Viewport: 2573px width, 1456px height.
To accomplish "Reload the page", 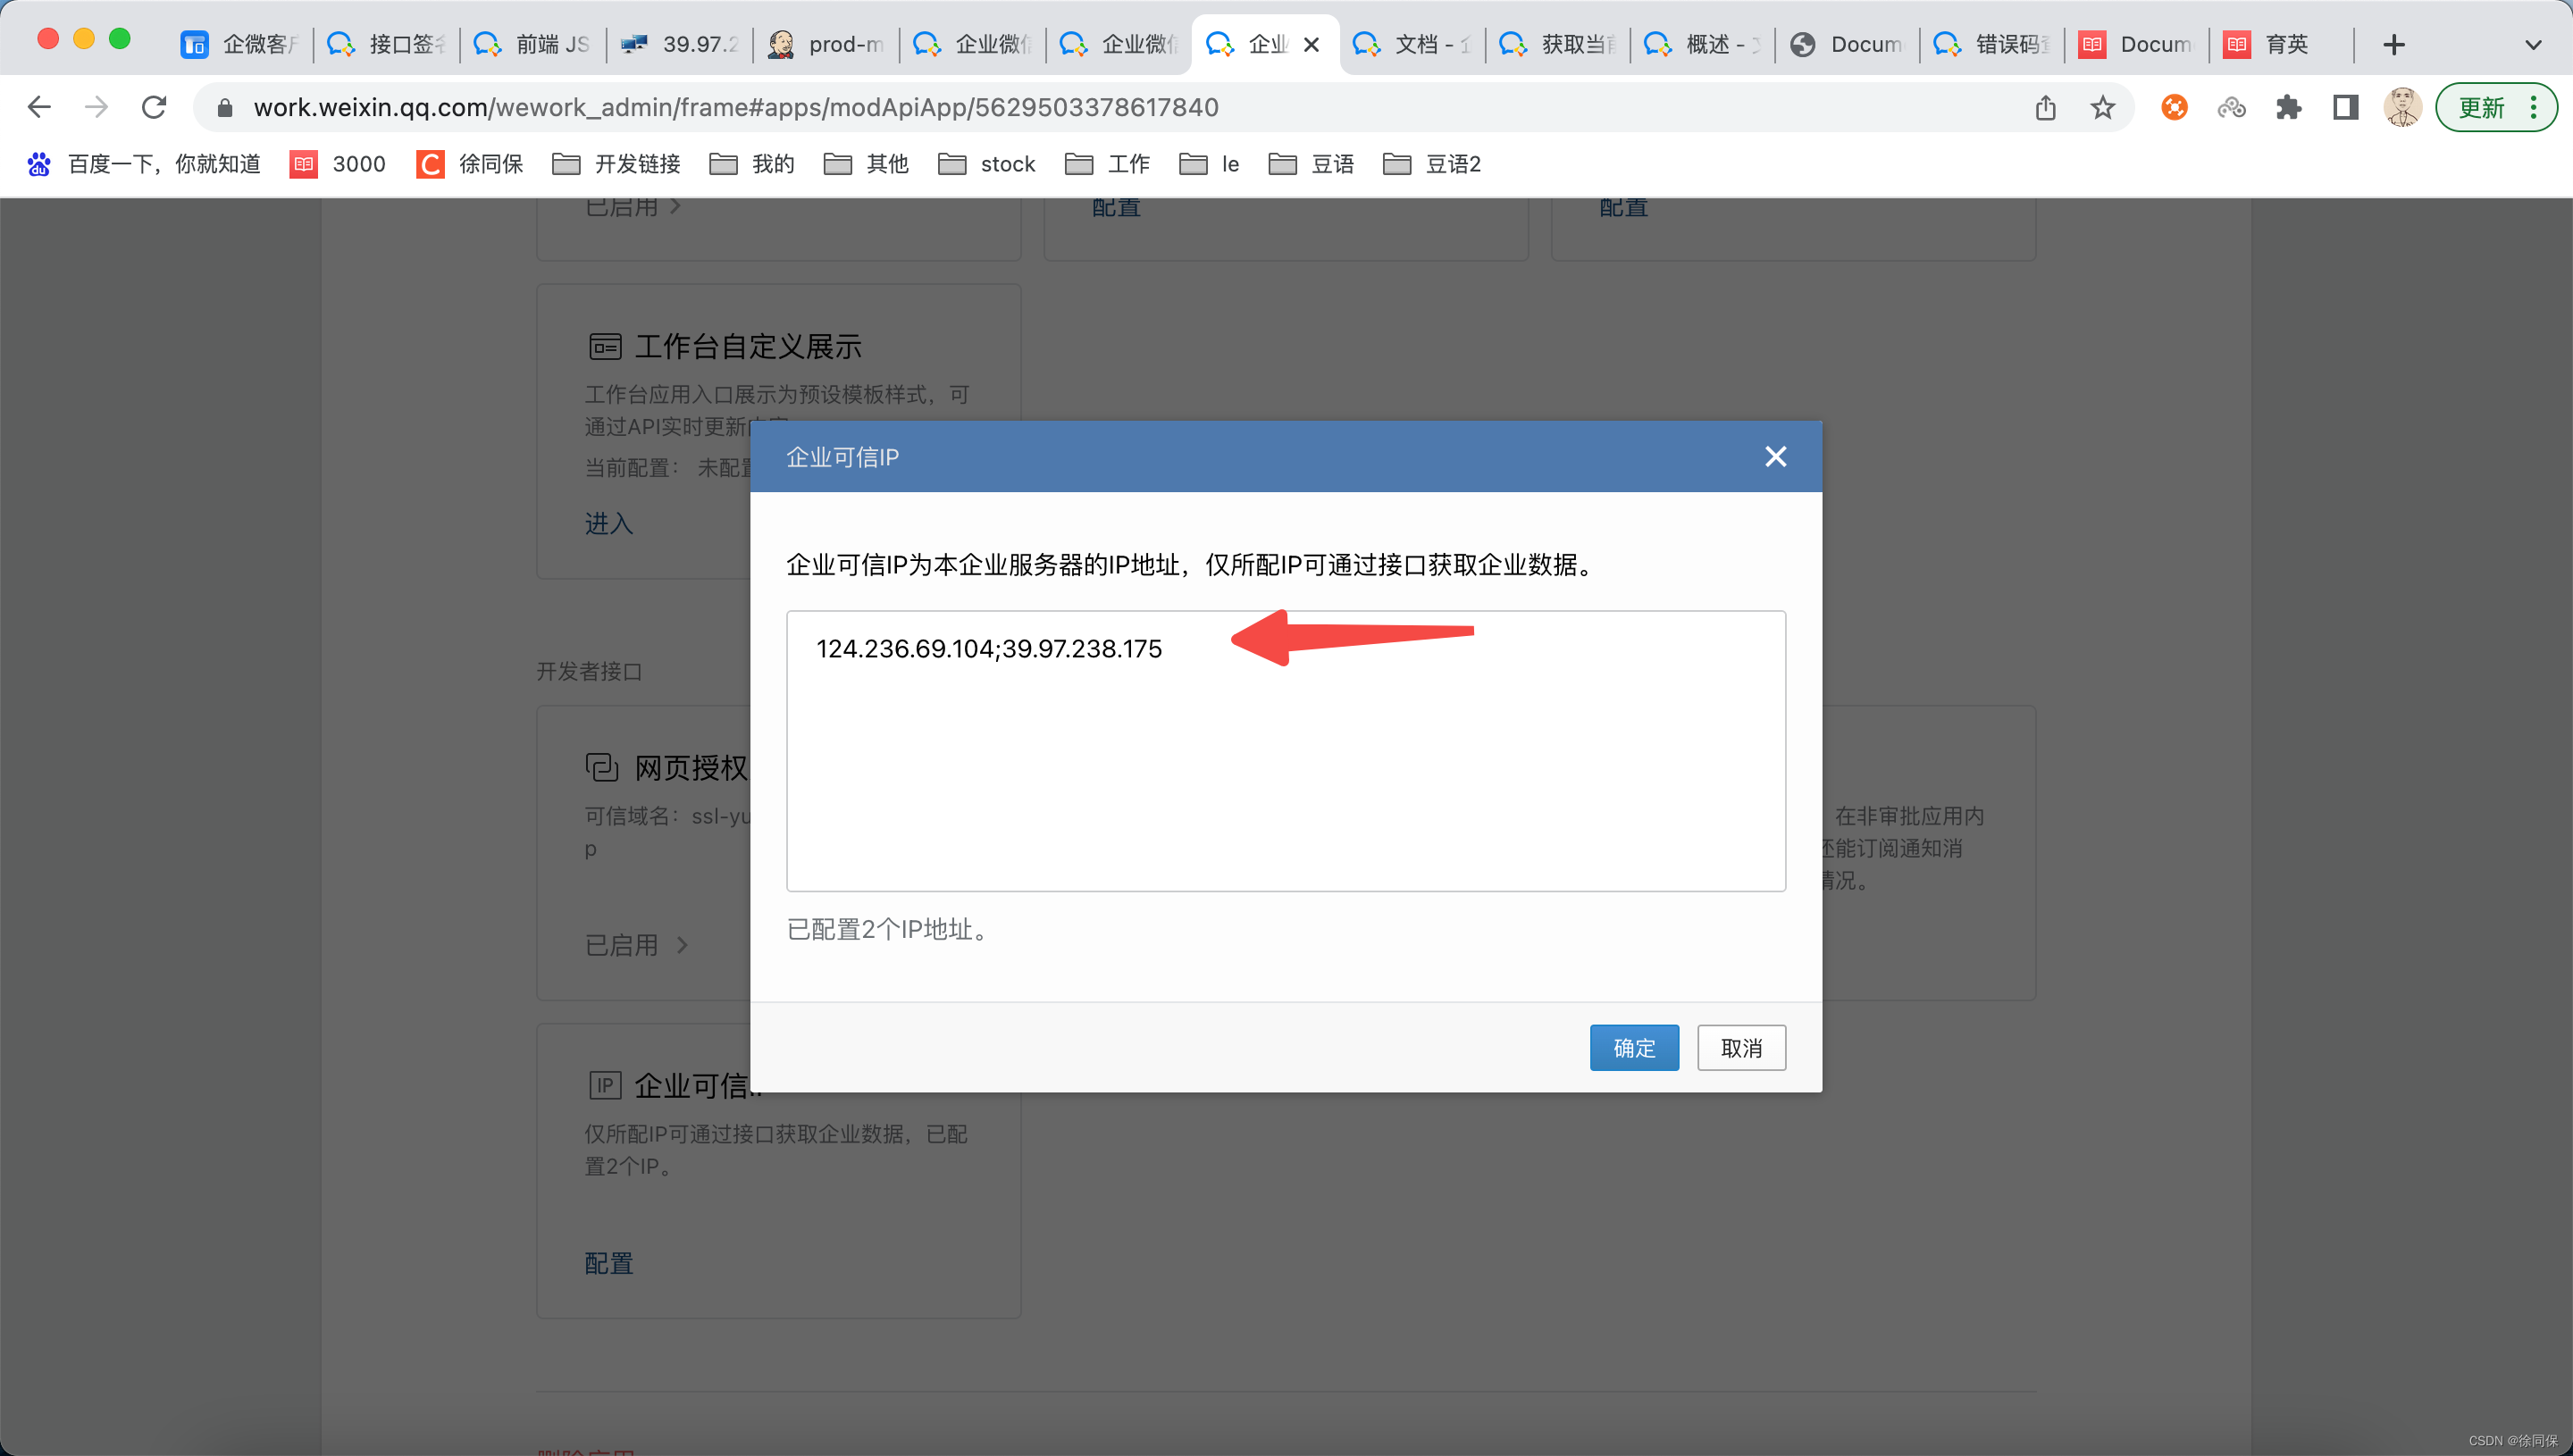I will [x=153, y=107].
